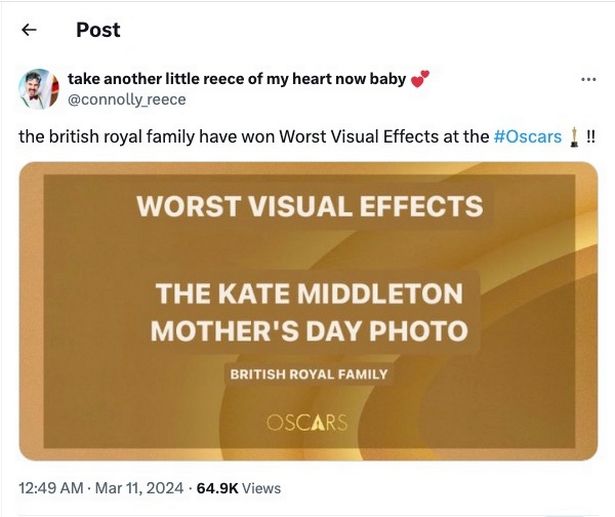This screenshot has width=615, height=517.
Task: Click the Post page heading
Action: (x=98, y=30)
